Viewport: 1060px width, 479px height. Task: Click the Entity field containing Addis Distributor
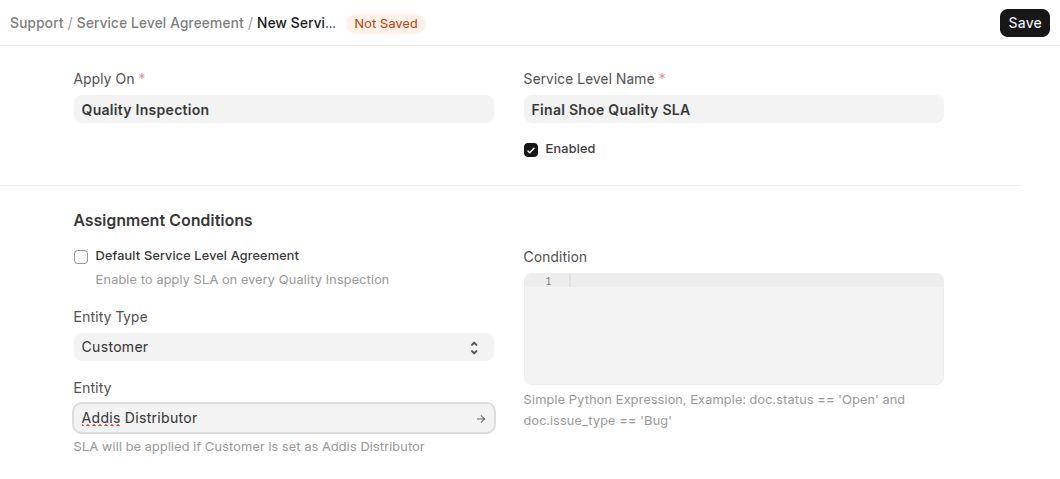click(x=270, y=418)
